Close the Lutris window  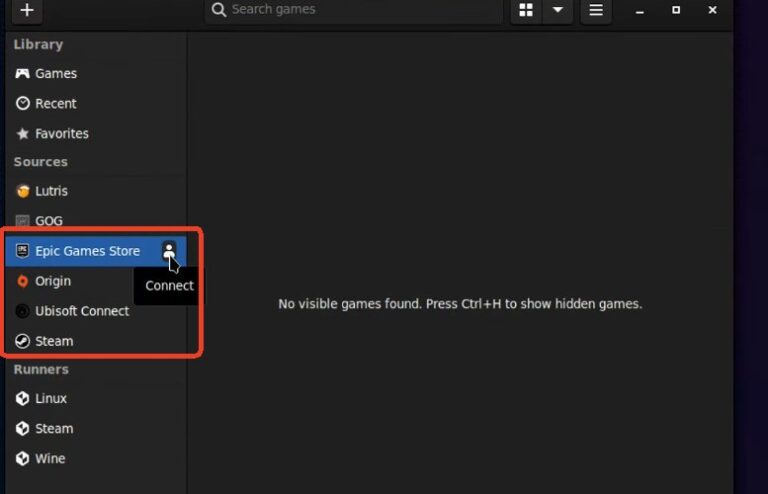click(x=712, y=10)
